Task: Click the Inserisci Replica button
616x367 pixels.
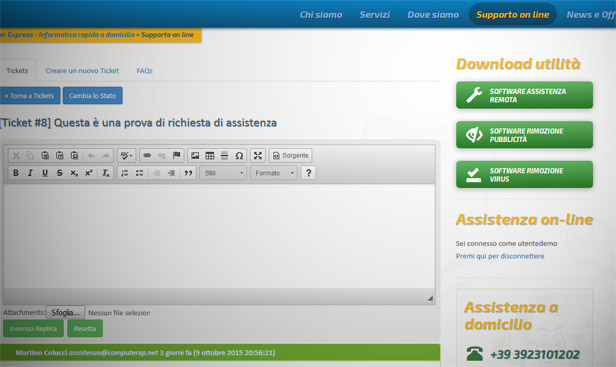Action: click(33, 328)
